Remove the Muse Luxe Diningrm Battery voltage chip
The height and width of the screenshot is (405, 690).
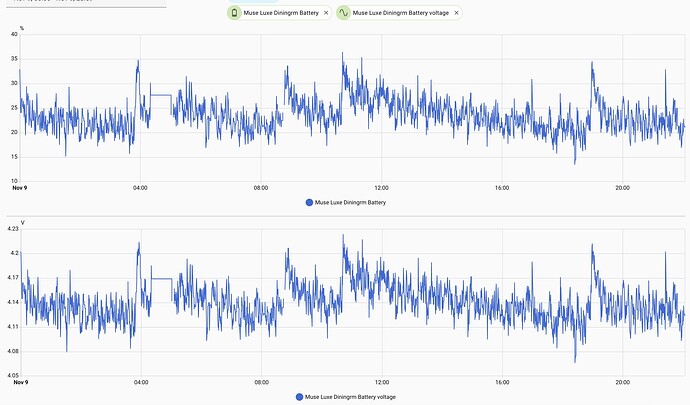pyautogui.click(x=457, y=14)
